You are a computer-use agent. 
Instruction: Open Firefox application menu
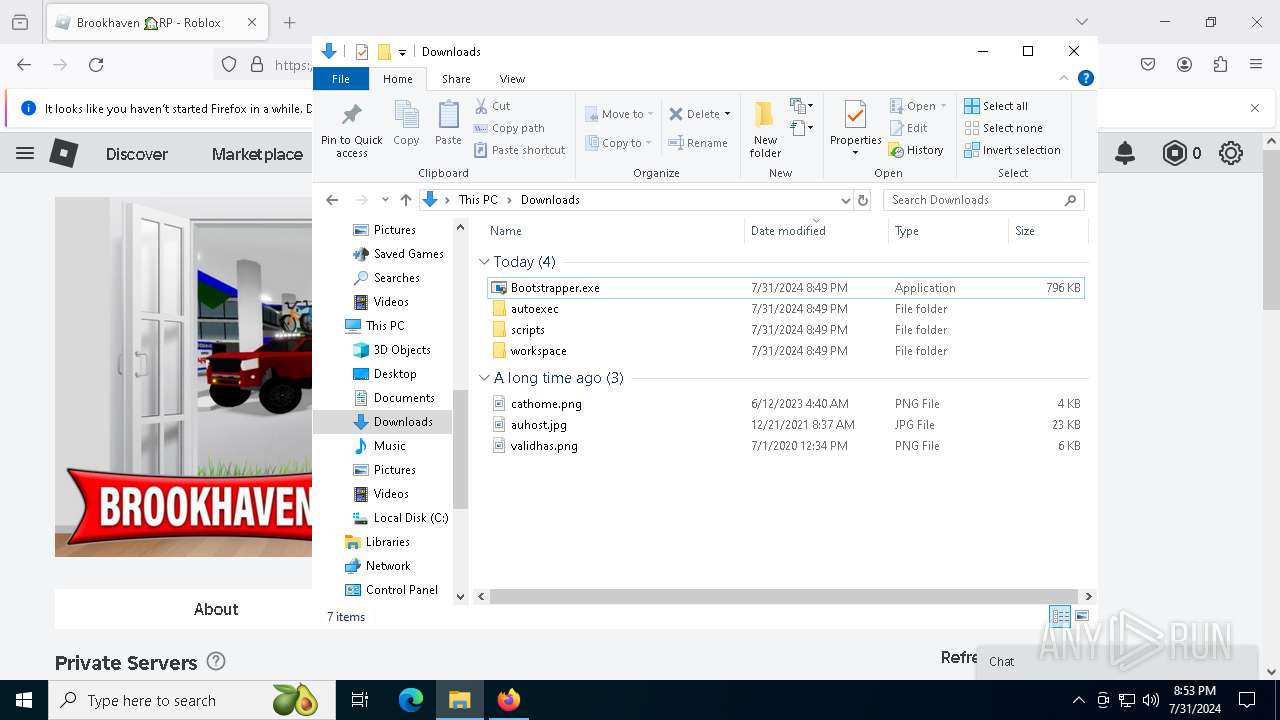(x=1256, y=64)
